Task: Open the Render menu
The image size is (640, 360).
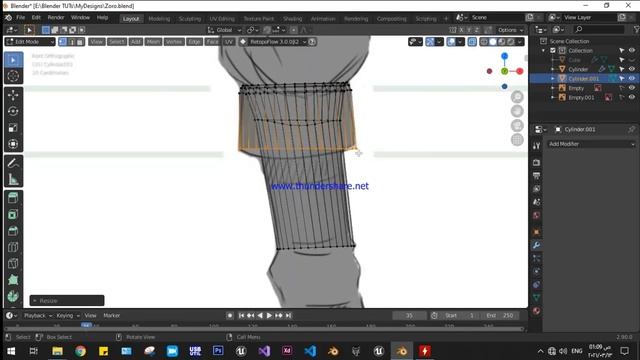Action: point(56,18)
